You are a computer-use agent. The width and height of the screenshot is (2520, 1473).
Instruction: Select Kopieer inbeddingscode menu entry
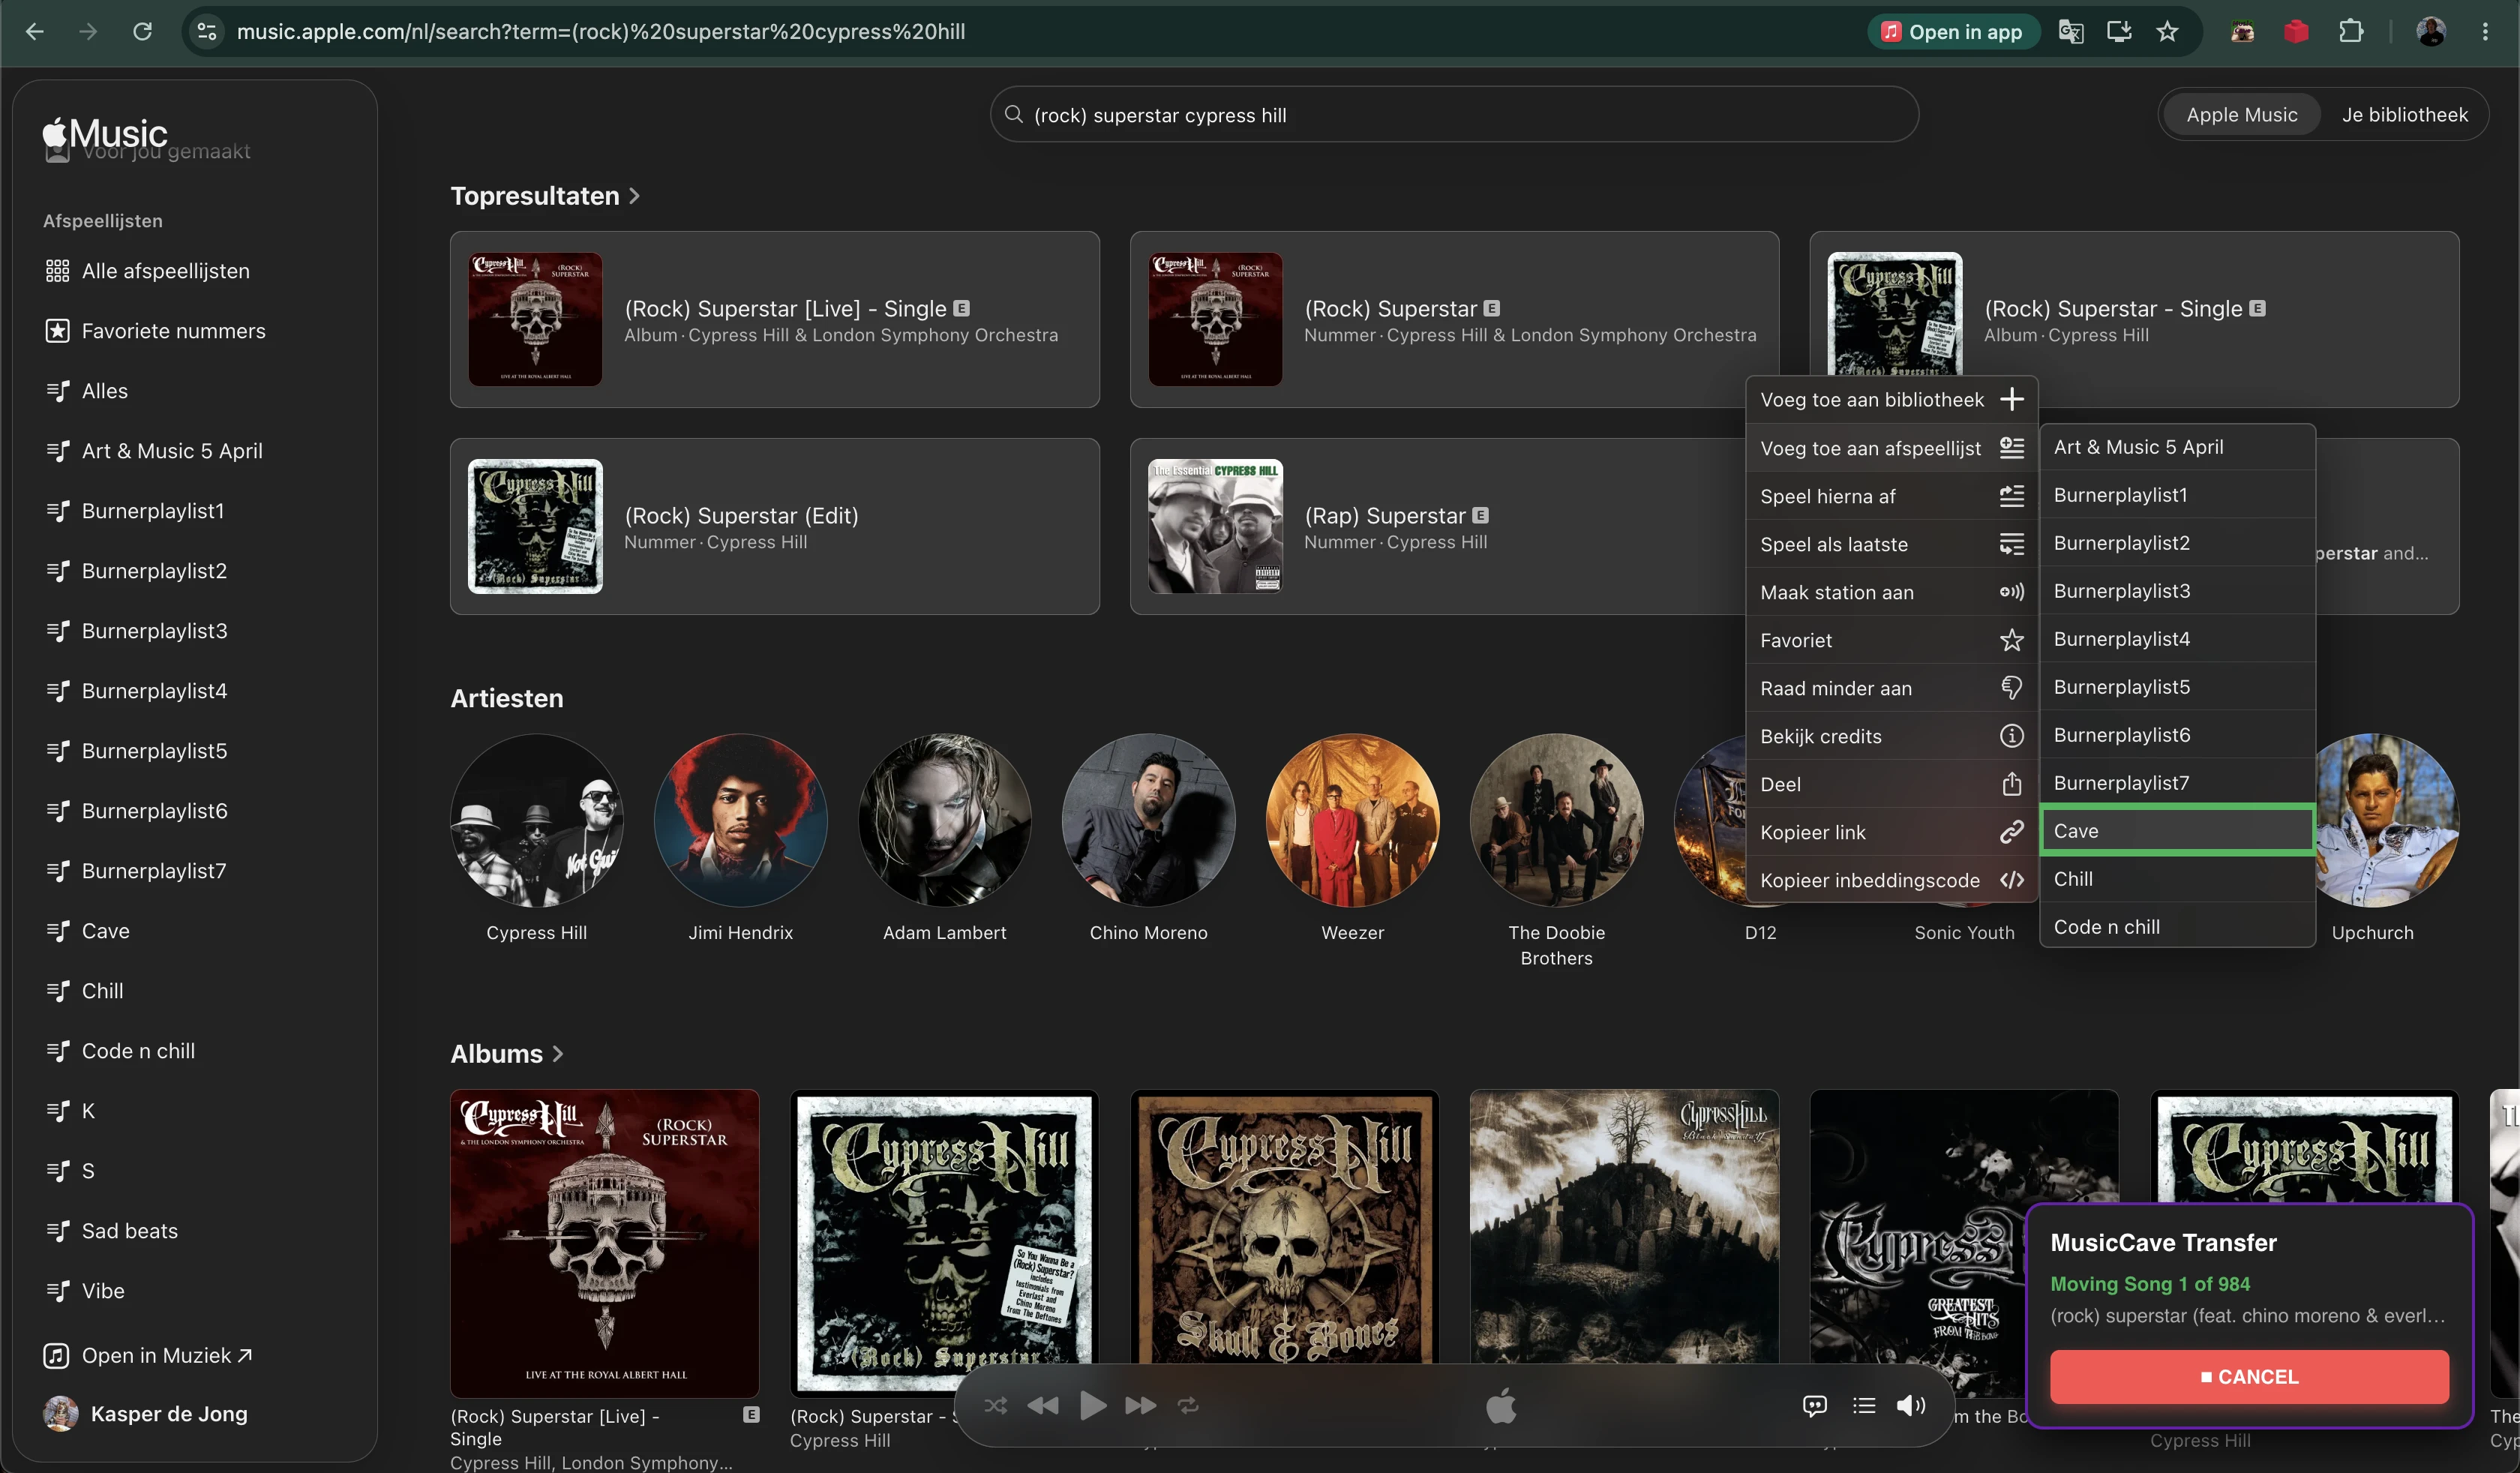[x=1891, y=880]
